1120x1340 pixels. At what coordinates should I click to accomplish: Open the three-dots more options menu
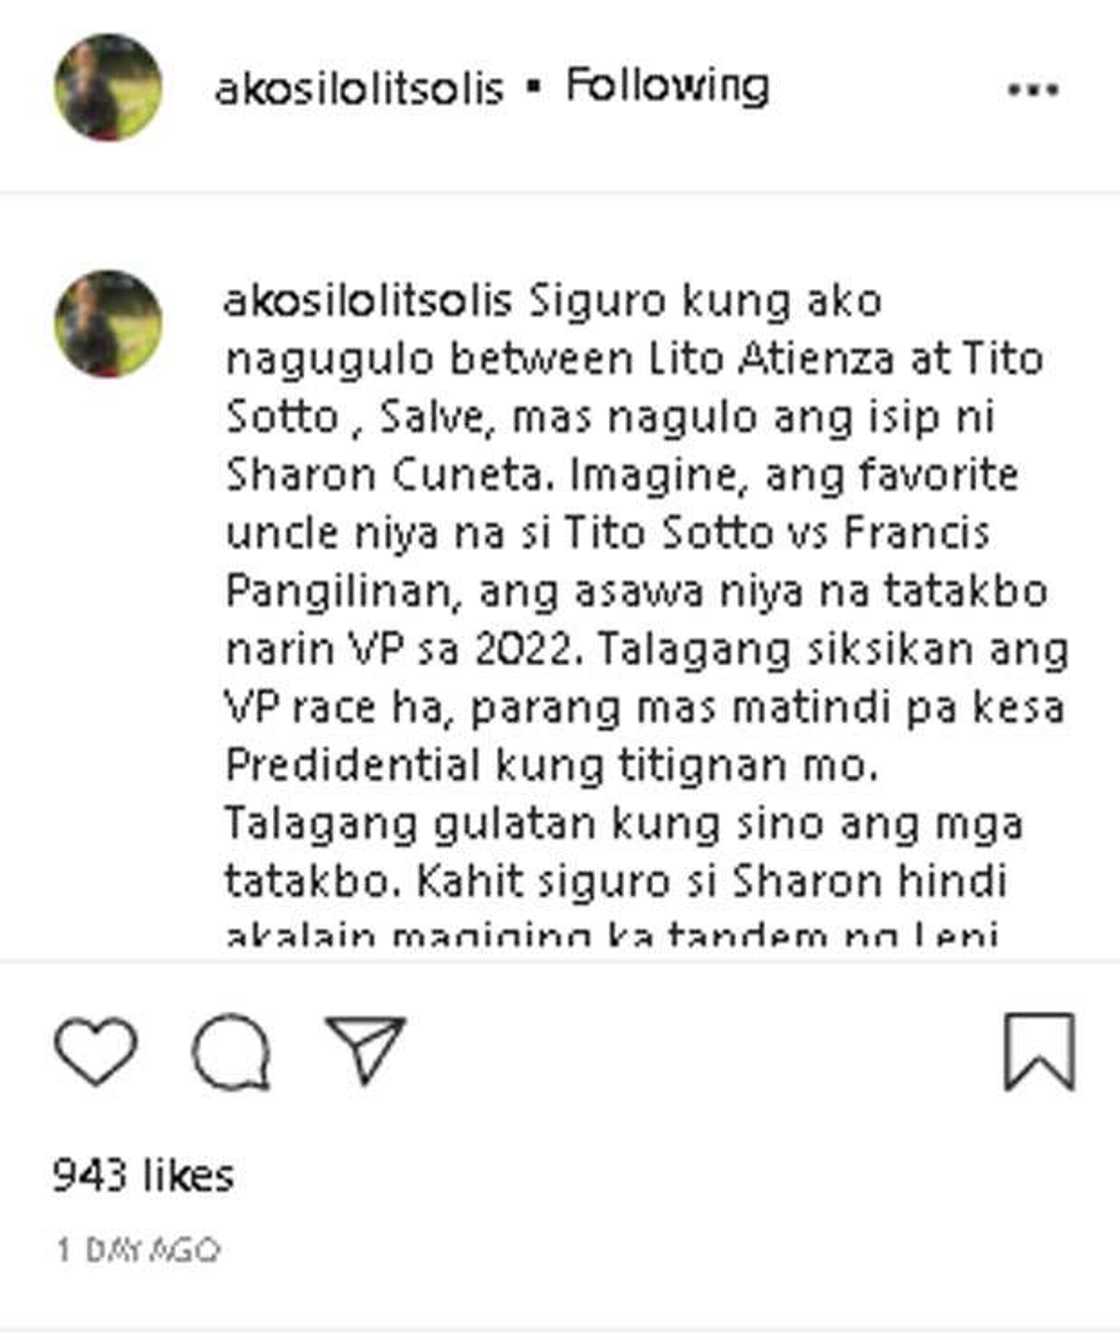(x=1033, y=90)
